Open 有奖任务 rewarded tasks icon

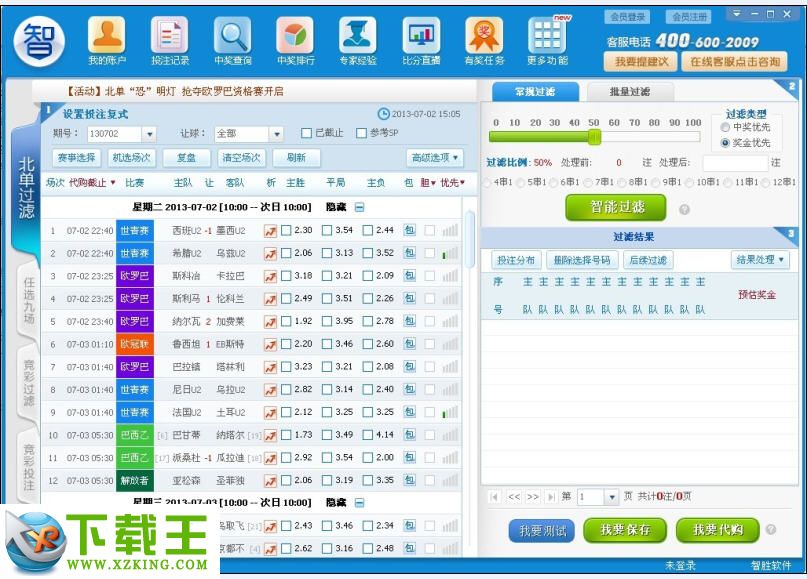(x=483, y=38)
